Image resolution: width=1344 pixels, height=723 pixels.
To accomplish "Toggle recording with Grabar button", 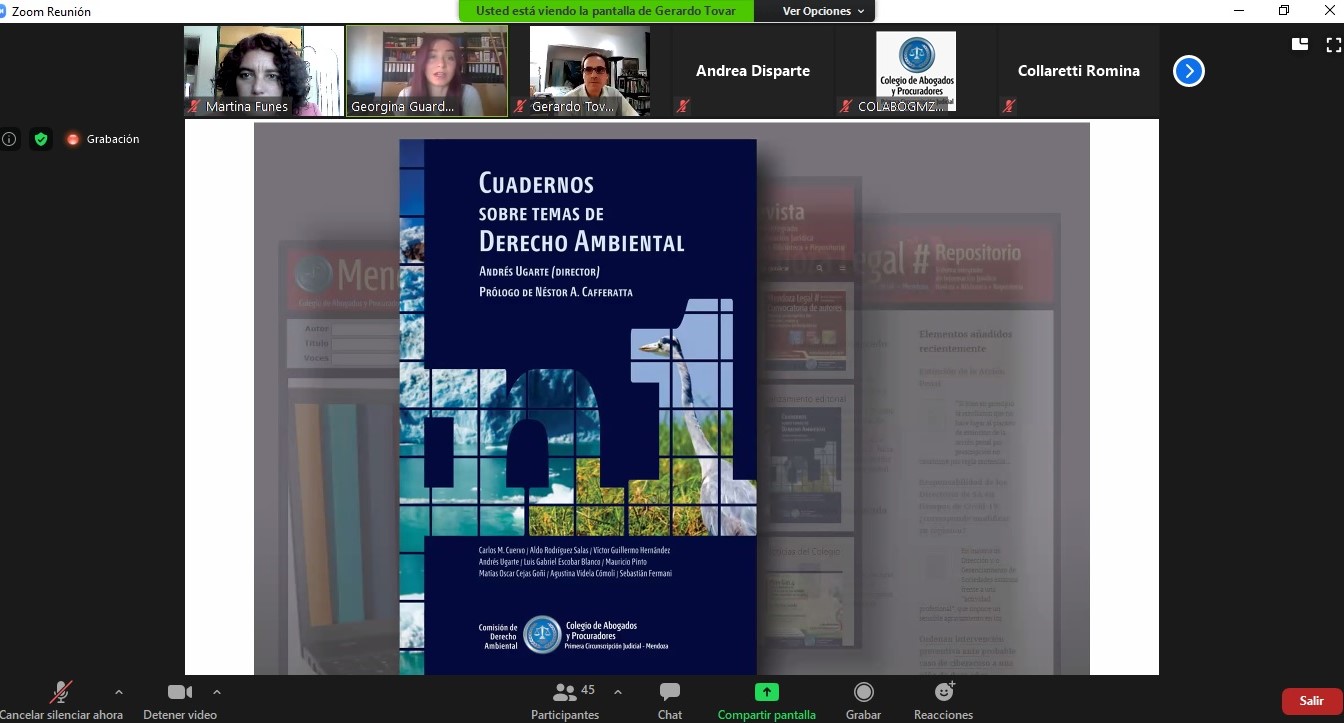I will click(863, 692).
